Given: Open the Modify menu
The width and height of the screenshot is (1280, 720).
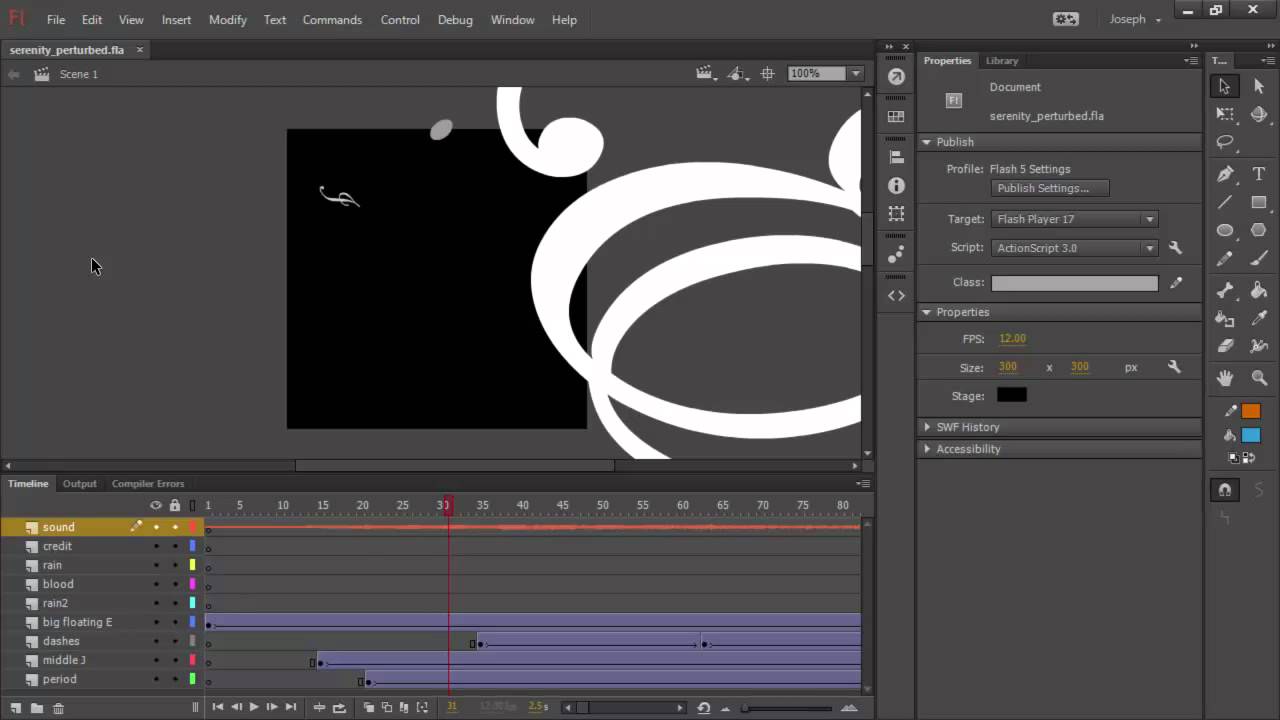Looking at the screenshot, I should point(228,20).
